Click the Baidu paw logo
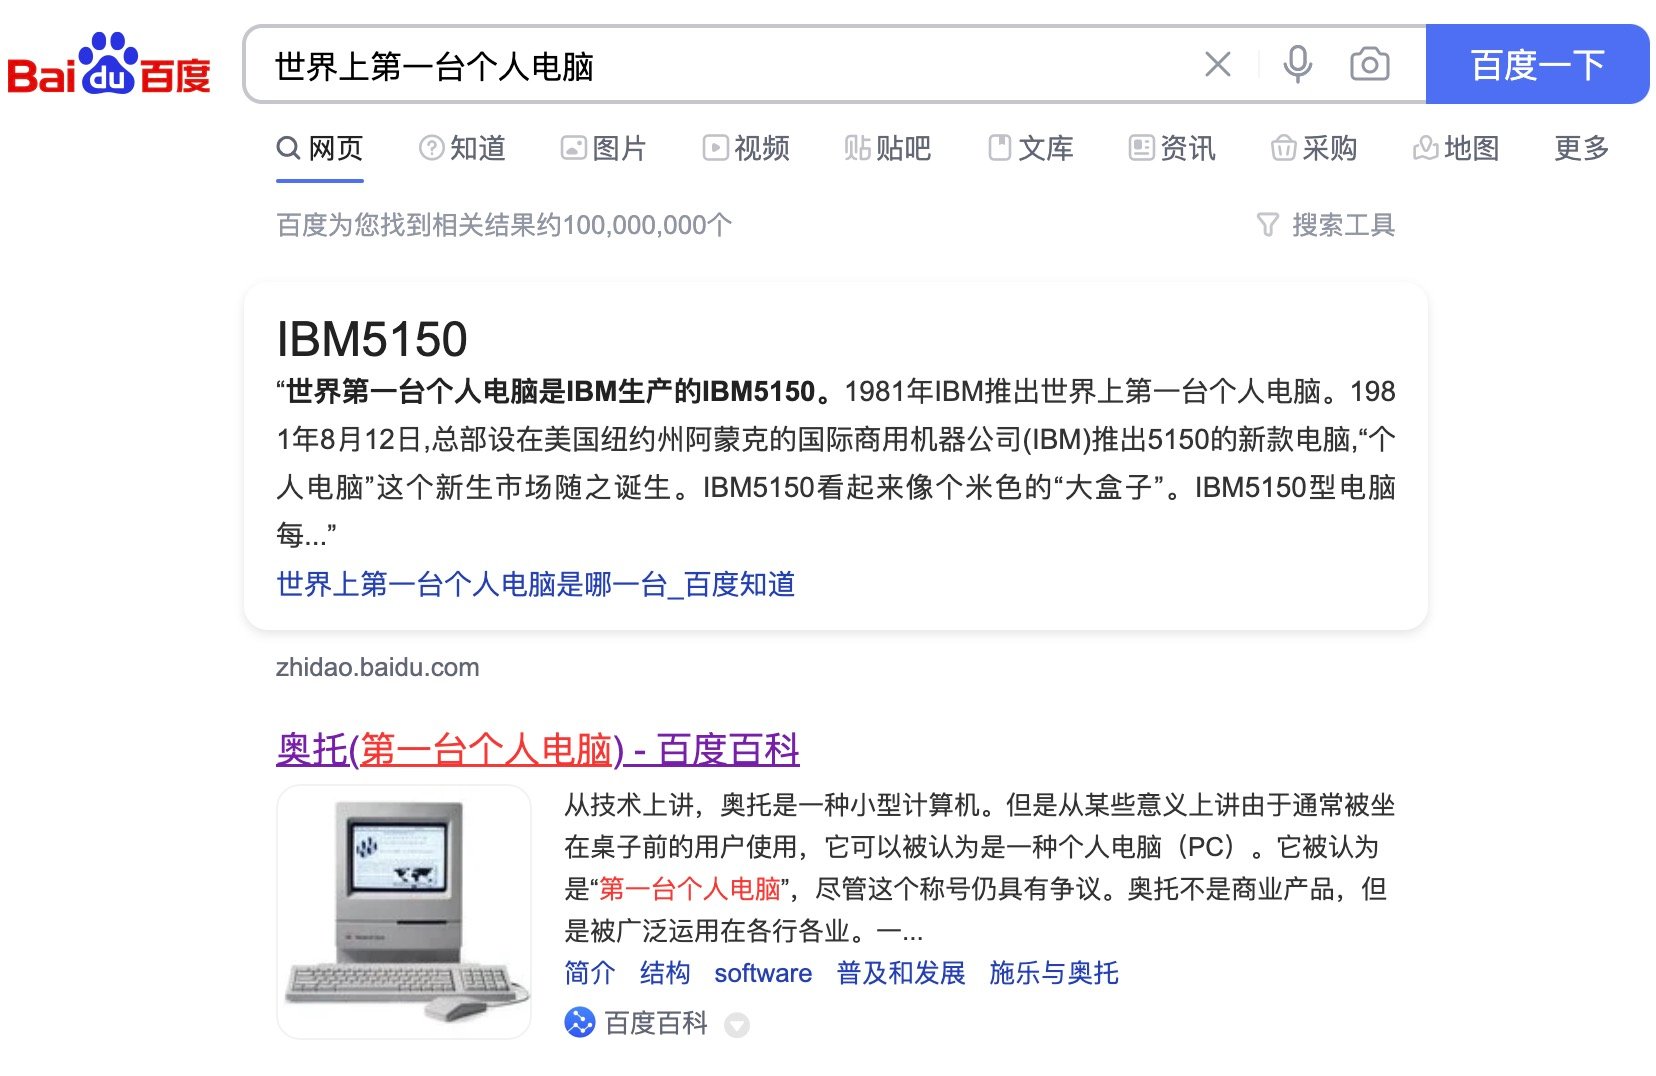The height and width of the screenshot is (1076, 1656). 109,64
